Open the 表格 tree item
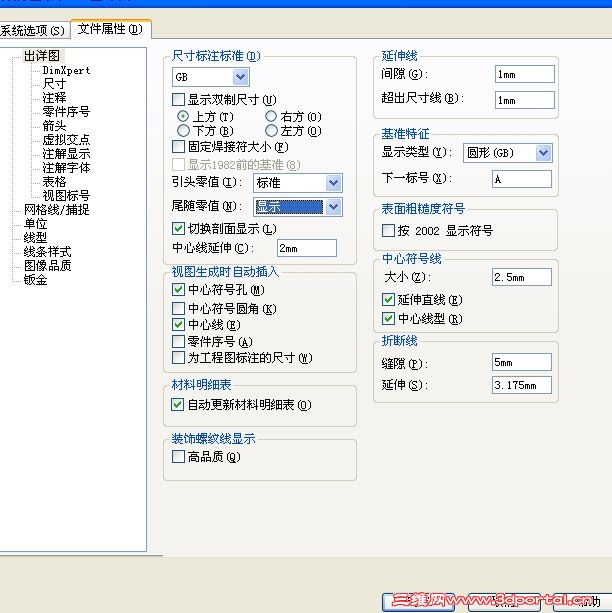This screenshot has width=612, height=613. tap(54, 182)
